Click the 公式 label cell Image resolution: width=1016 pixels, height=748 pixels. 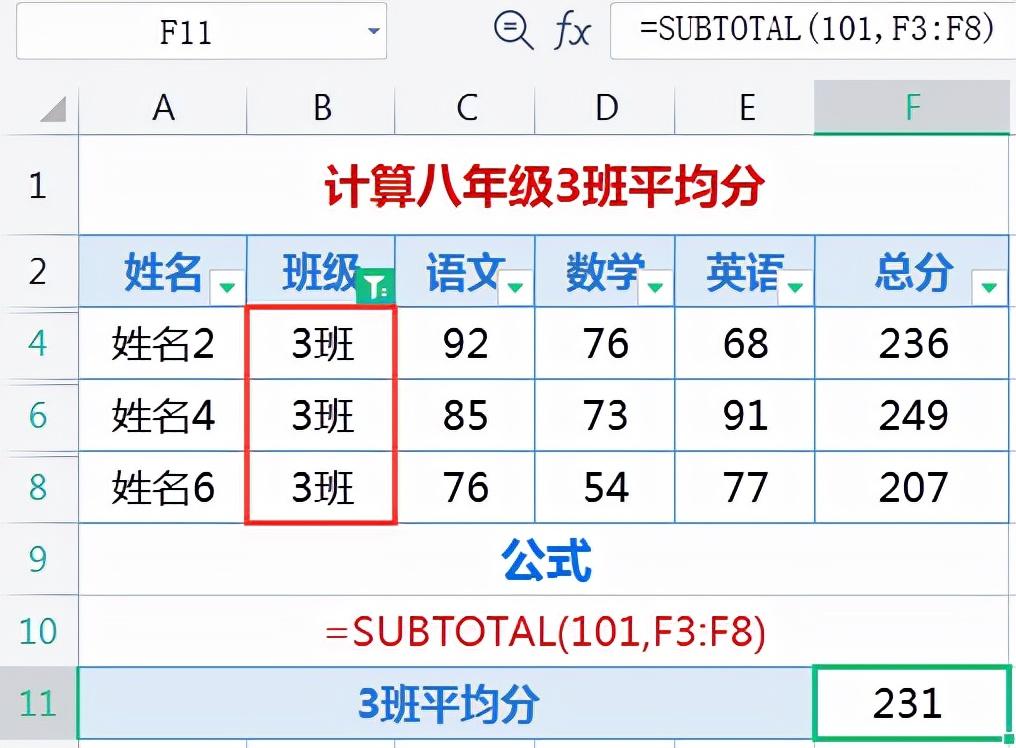tap(544, 559)
